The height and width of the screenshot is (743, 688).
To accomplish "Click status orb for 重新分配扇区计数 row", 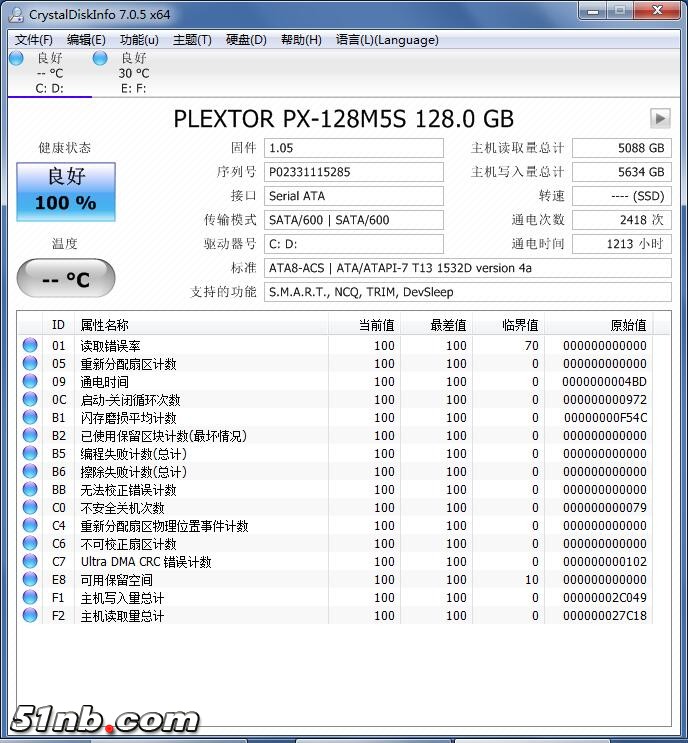I will (x=30, y=363).
